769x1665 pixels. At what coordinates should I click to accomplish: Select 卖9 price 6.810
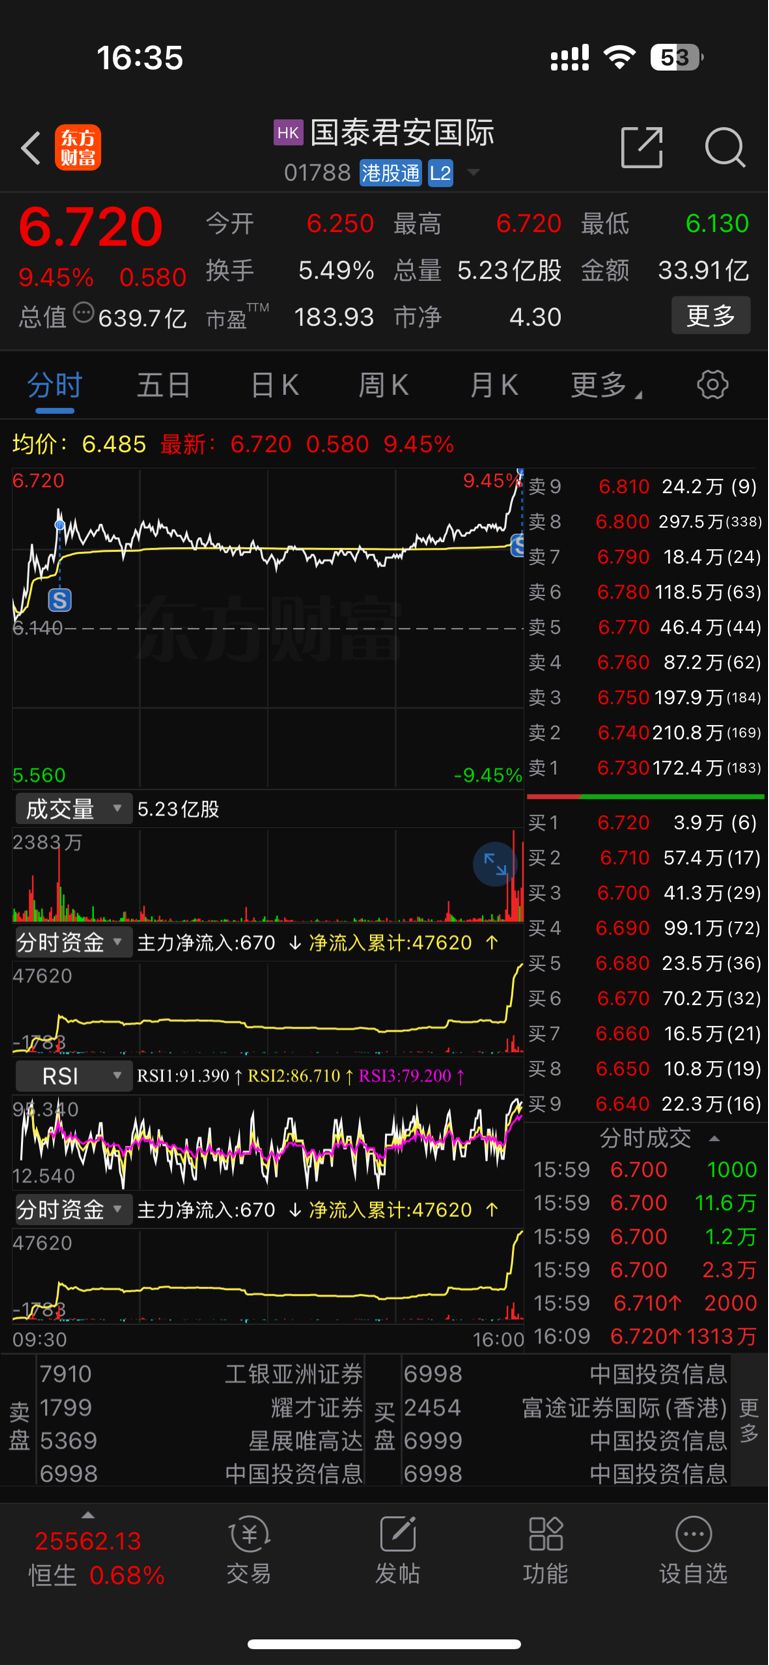click(x=624, y=487)
